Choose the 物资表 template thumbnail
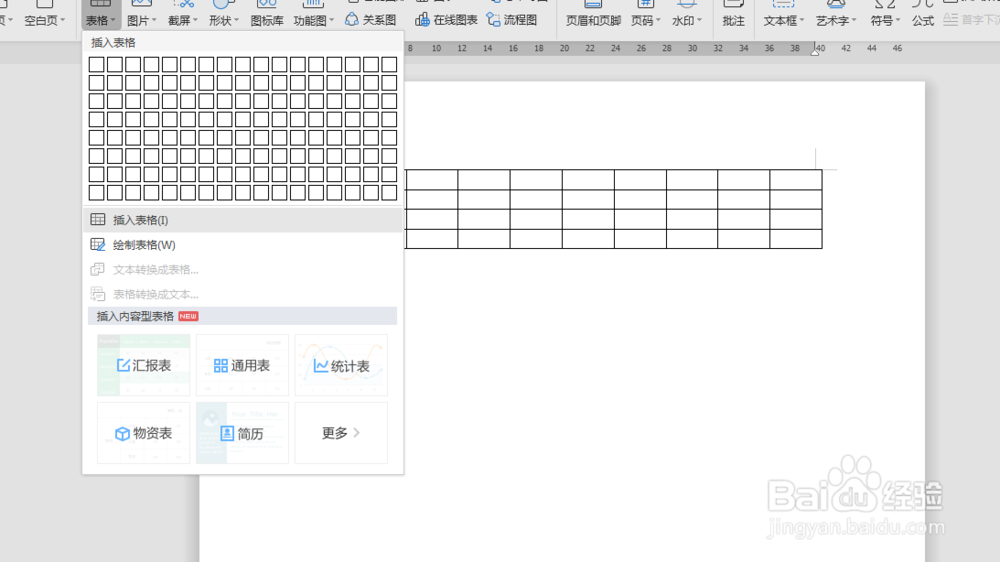 [143, 433]
